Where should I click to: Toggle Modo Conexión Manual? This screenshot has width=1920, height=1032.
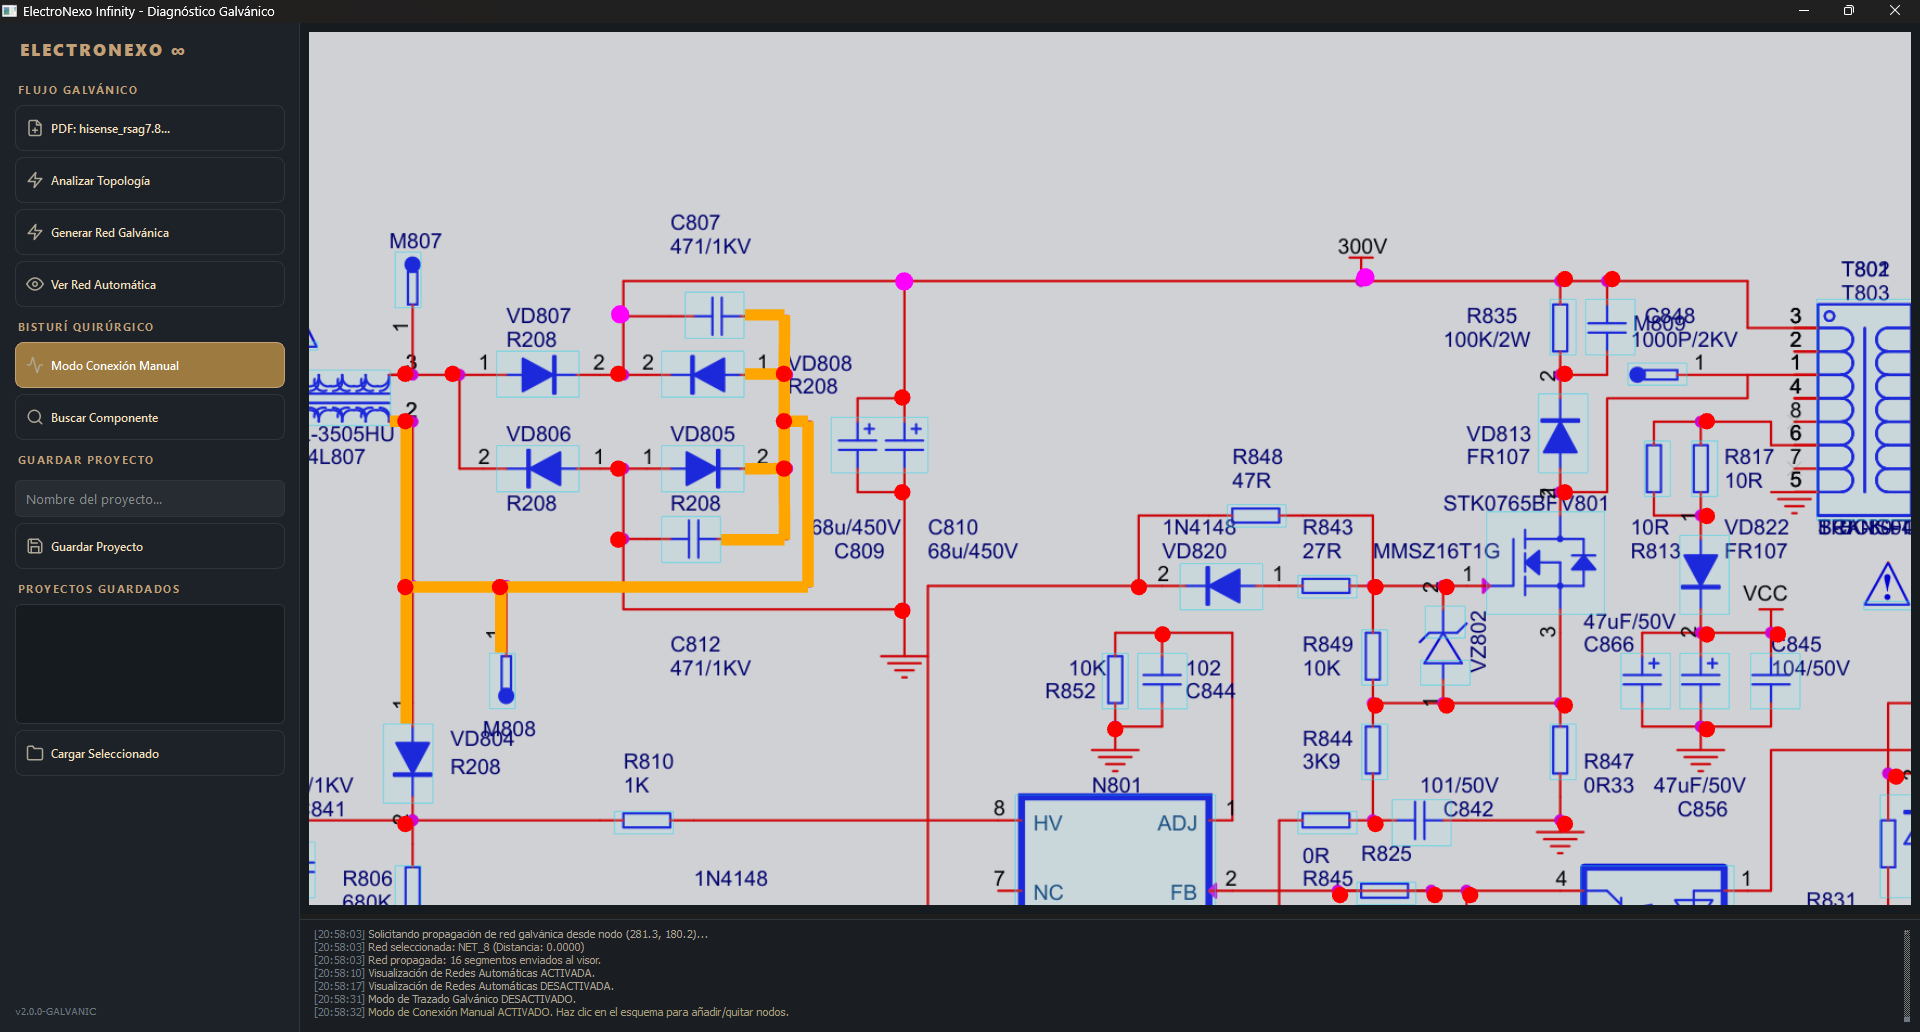click(150, 365)
